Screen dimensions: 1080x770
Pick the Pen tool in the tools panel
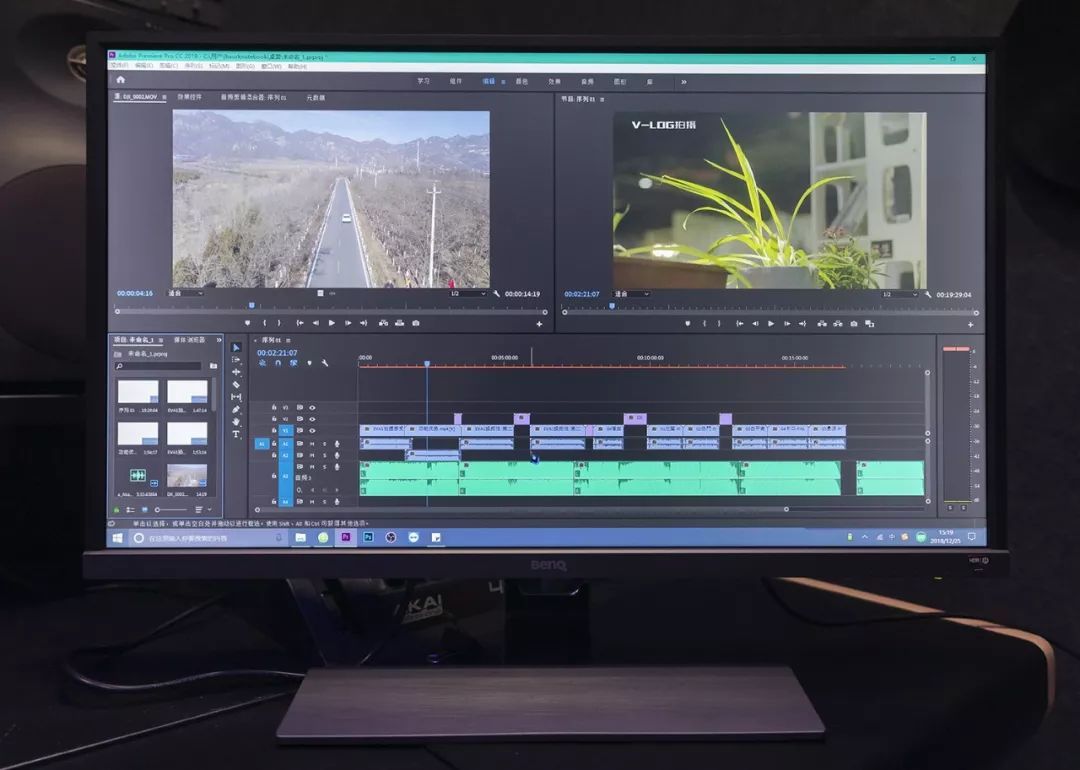pos(236,409)
